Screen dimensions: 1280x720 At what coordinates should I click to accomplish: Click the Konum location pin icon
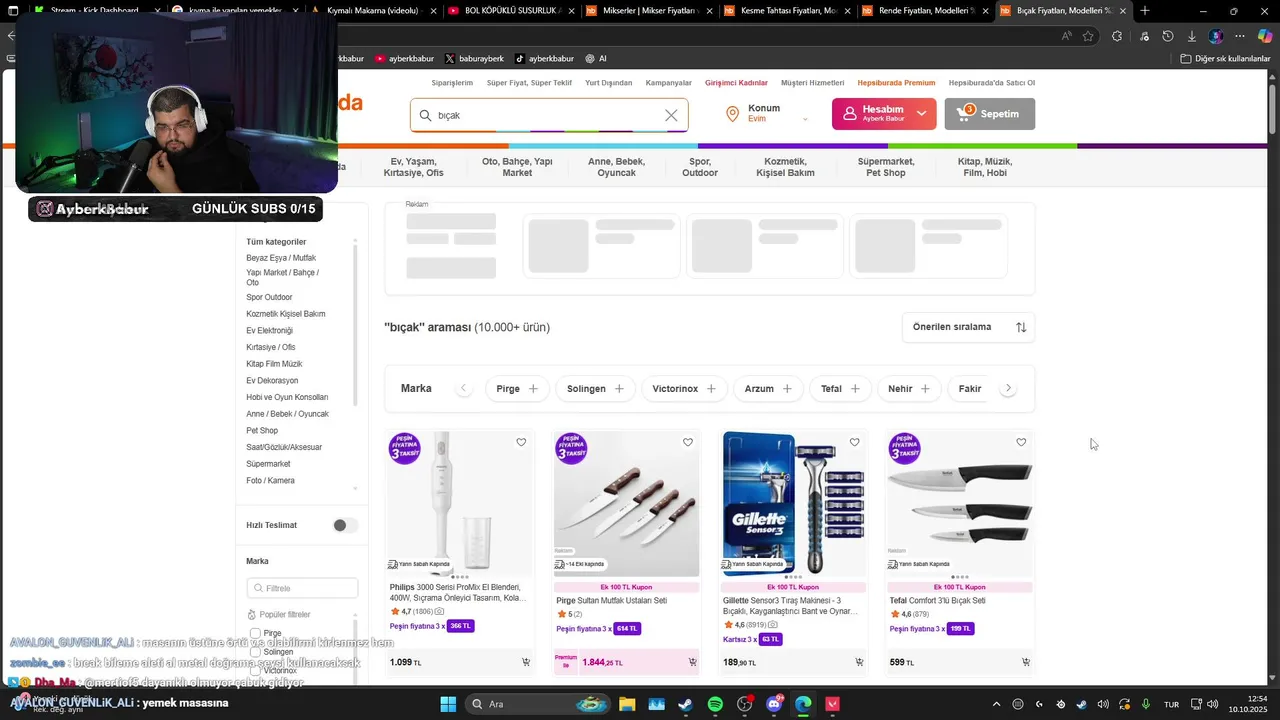pyautogui.click(x=732, y=114)
